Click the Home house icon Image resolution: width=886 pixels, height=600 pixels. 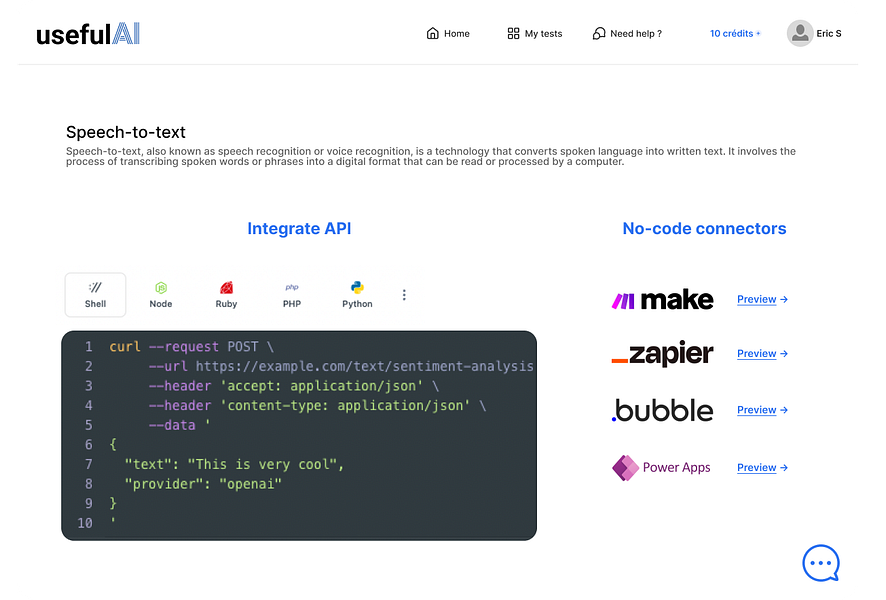click(x=432, y=33)
